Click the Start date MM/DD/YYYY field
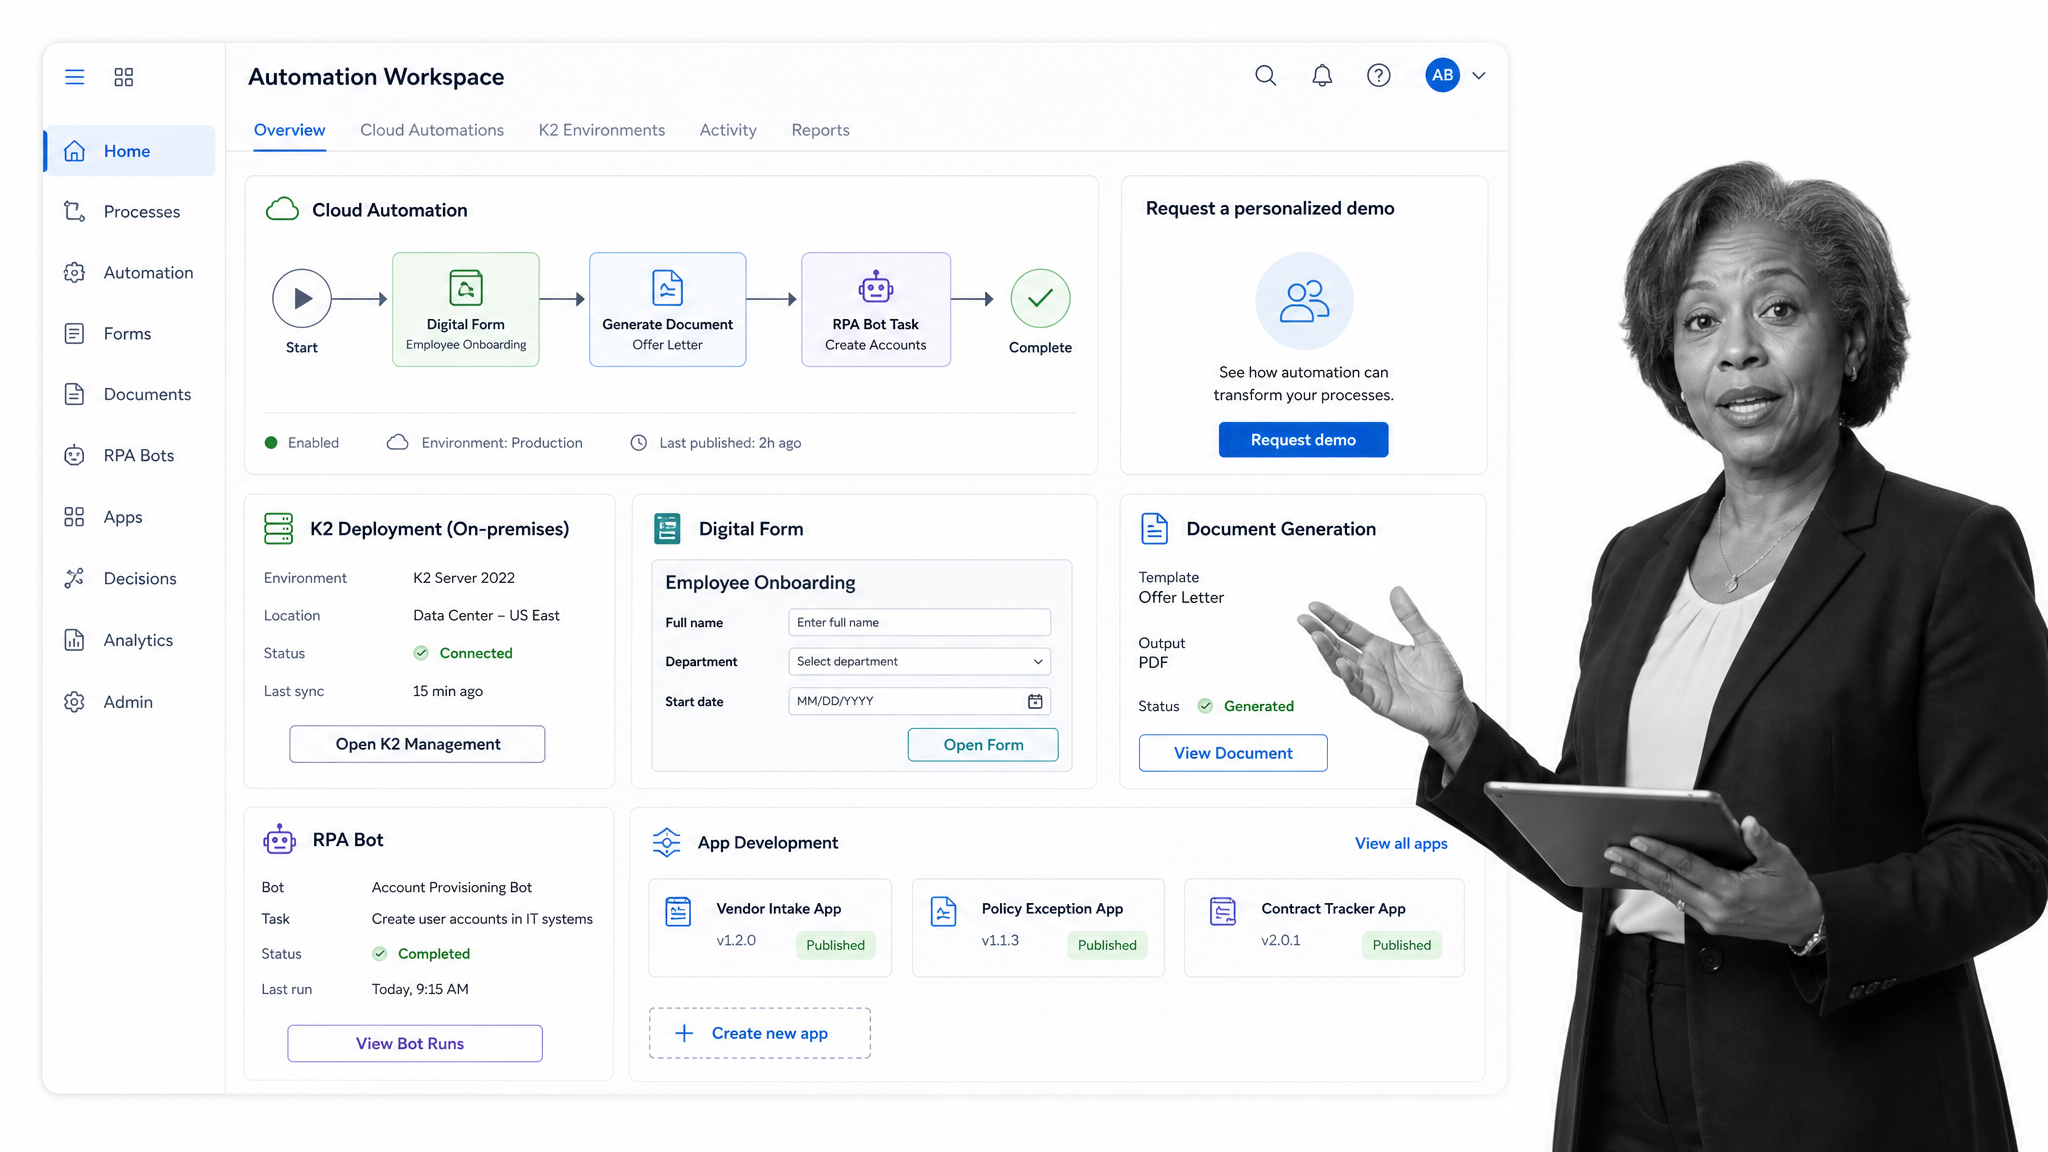This screenshot has height=1152, width=2048. pos(919,701)
